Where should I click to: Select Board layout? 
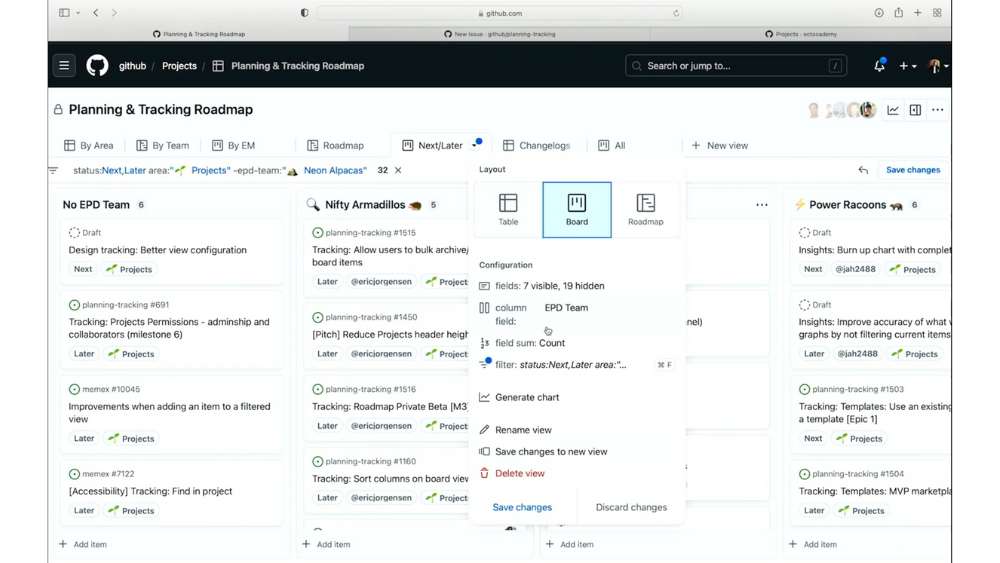point(577,210)
